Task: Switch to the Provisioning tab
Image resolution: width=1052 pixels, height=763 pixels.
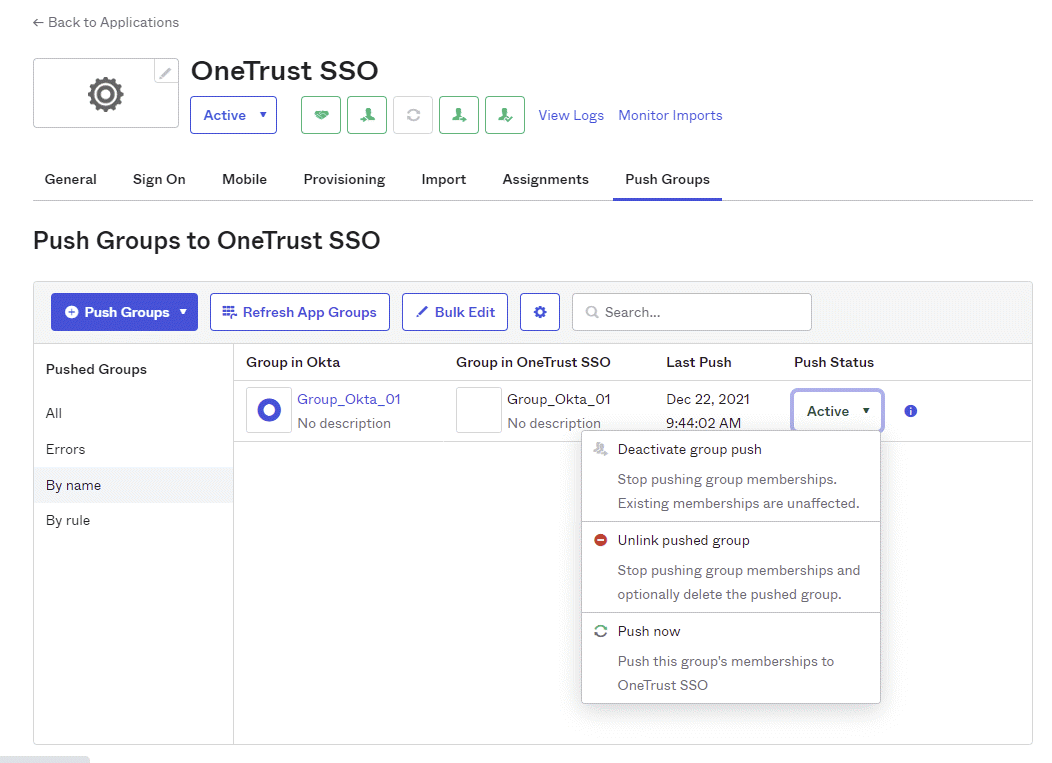Action: (344, 179)
